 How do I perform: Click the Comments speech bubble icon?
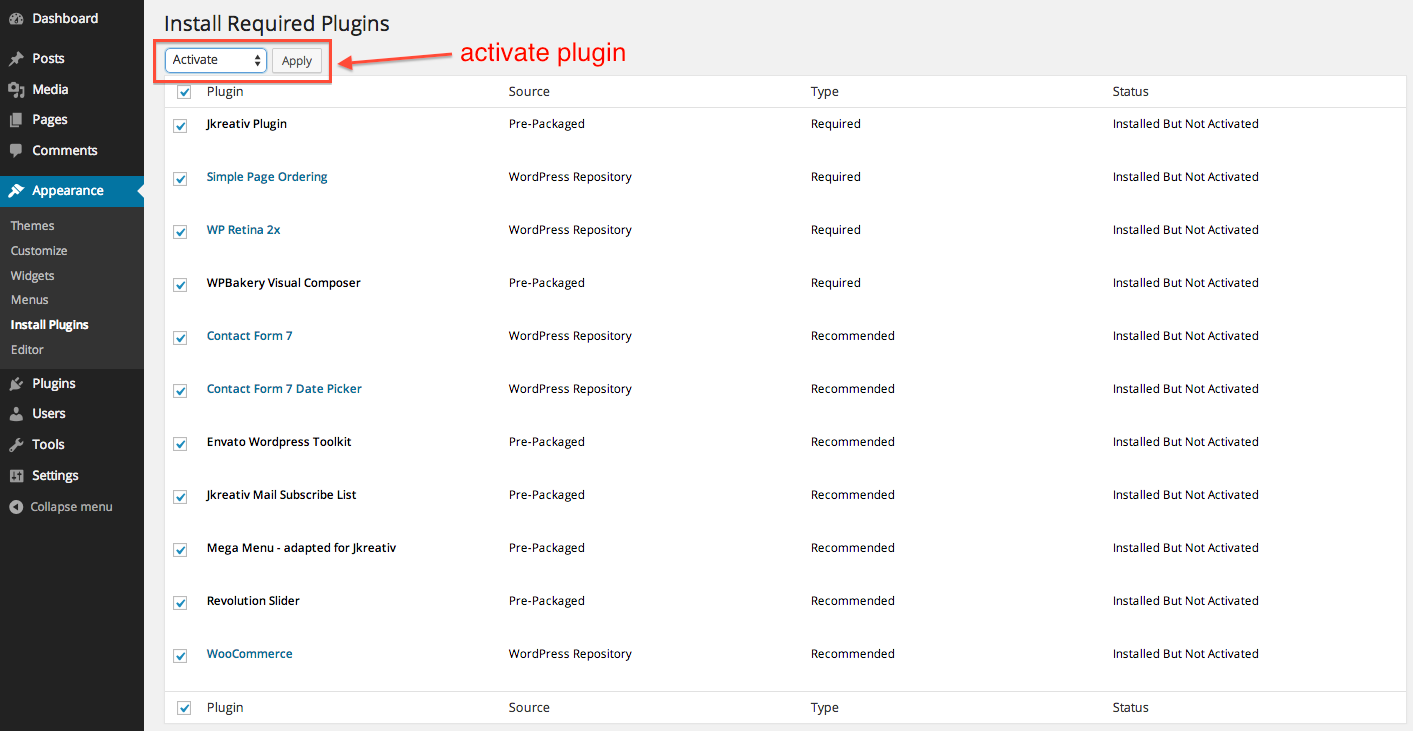point(16,151)
